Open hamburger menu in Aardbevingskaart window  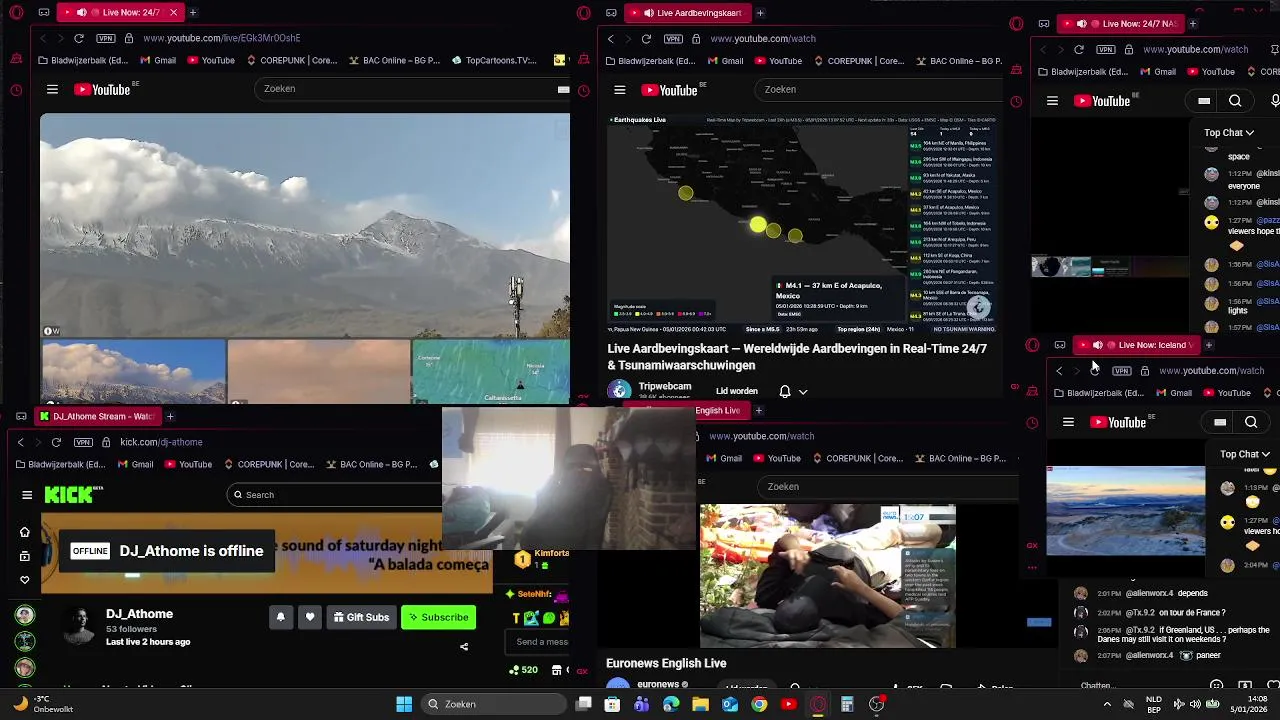[x=619, y=90]
